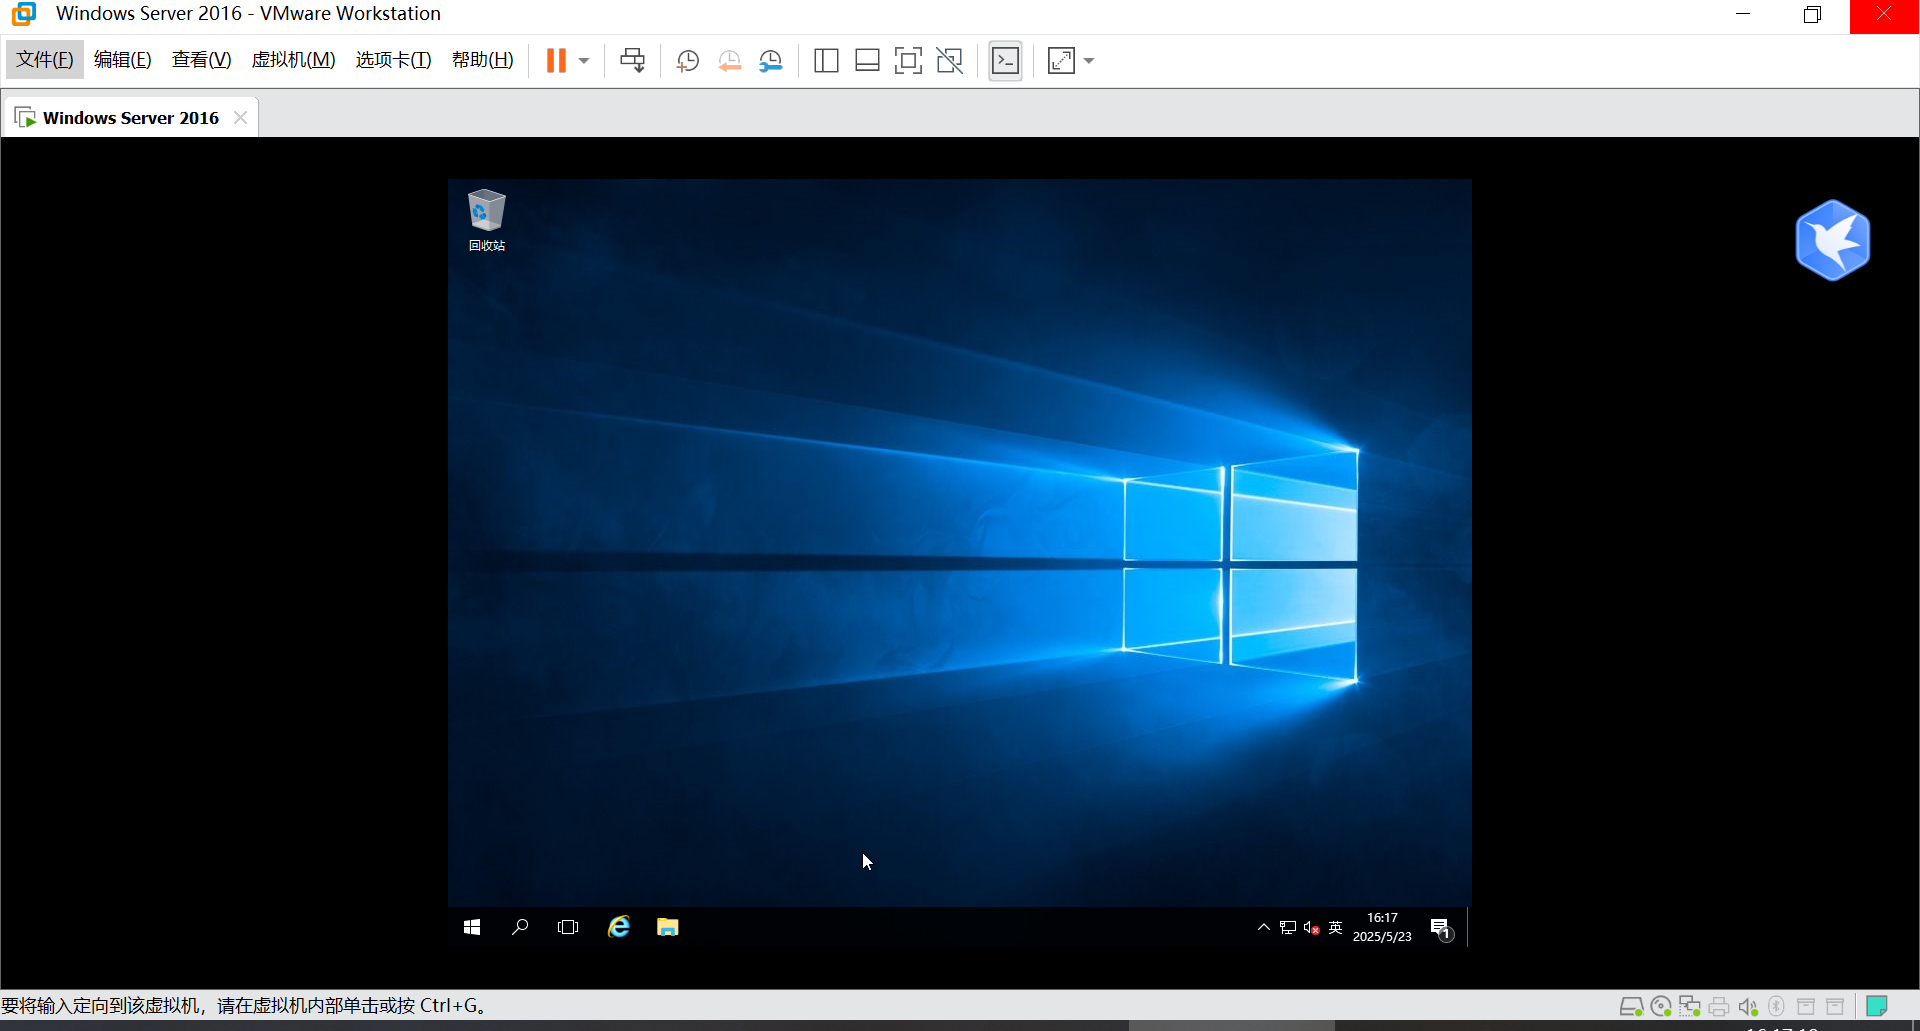Click the Show desktop strip in guest

click(x=1468, y=928)
